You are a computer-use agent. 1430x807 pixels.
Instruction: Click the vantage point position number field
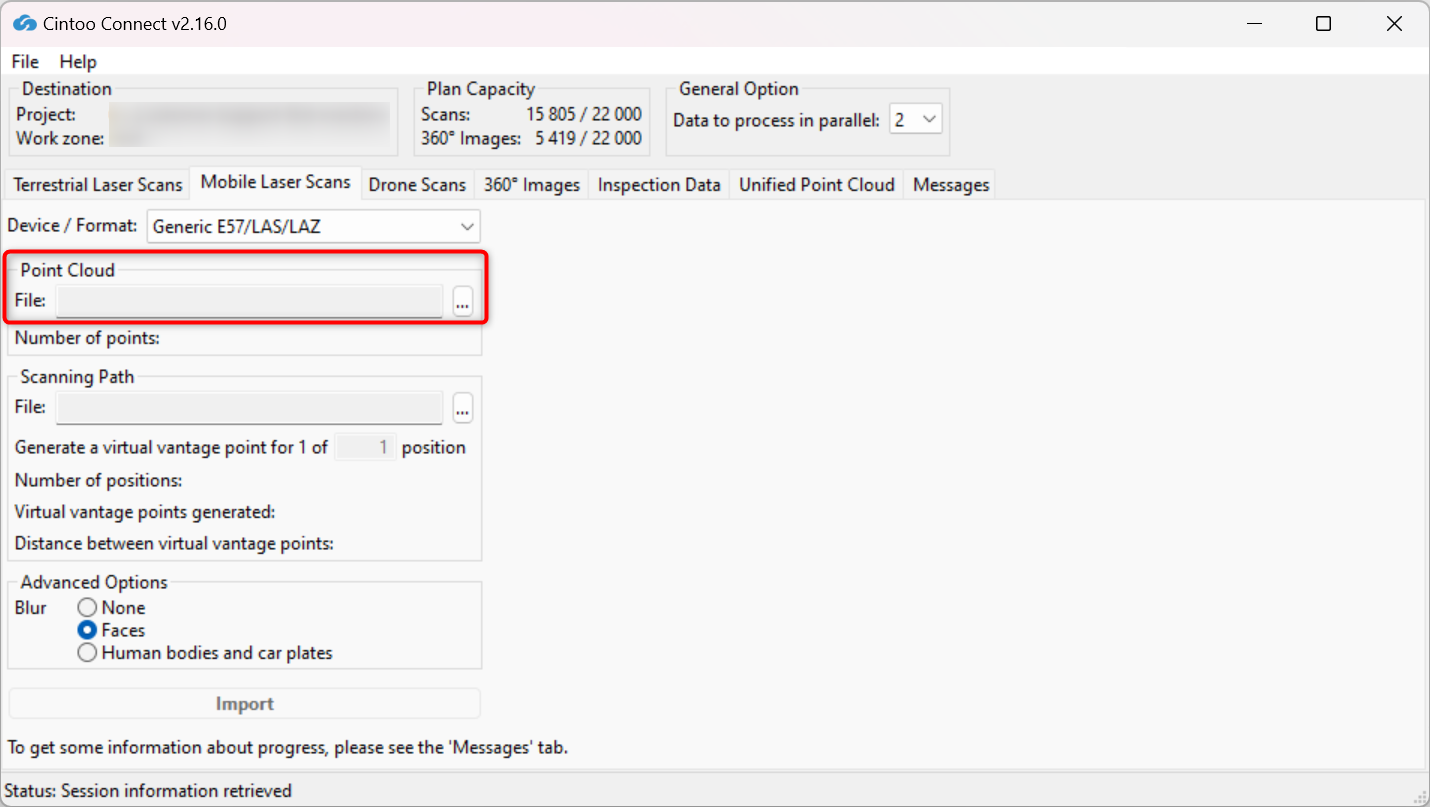365,447
